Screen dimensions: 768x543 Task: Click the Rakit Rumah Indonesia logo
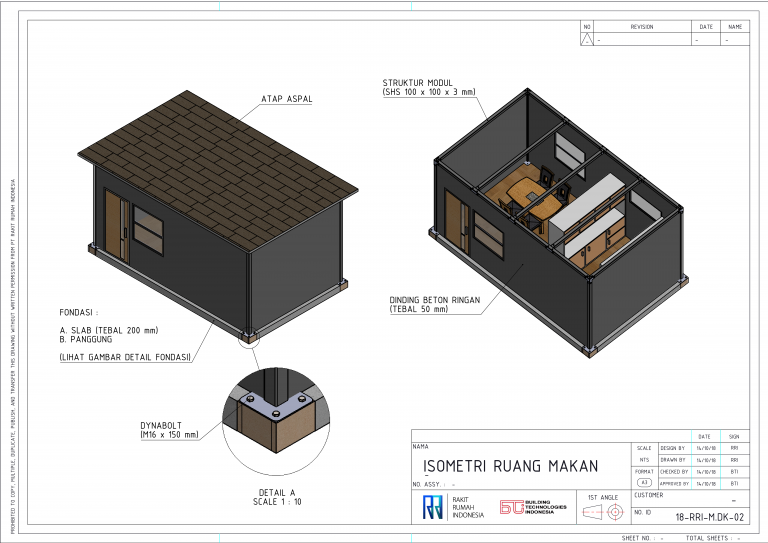coord(432,507)
